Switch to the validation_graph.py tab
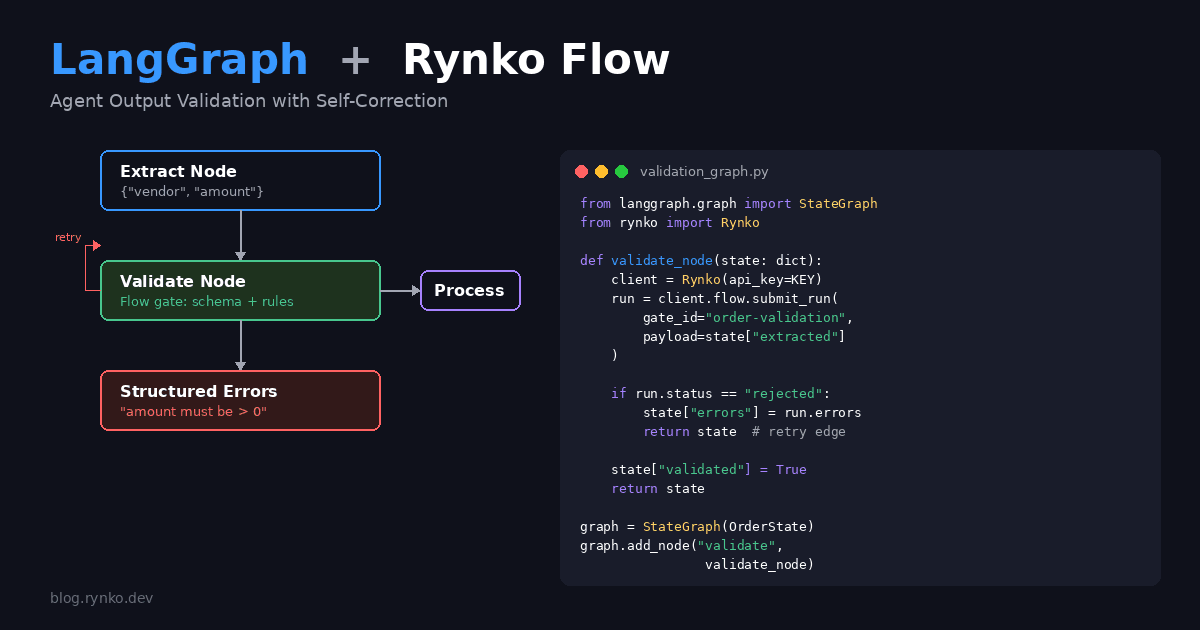Image resolution: width=1200 pixels, height=630 pixels. point(704,171)
